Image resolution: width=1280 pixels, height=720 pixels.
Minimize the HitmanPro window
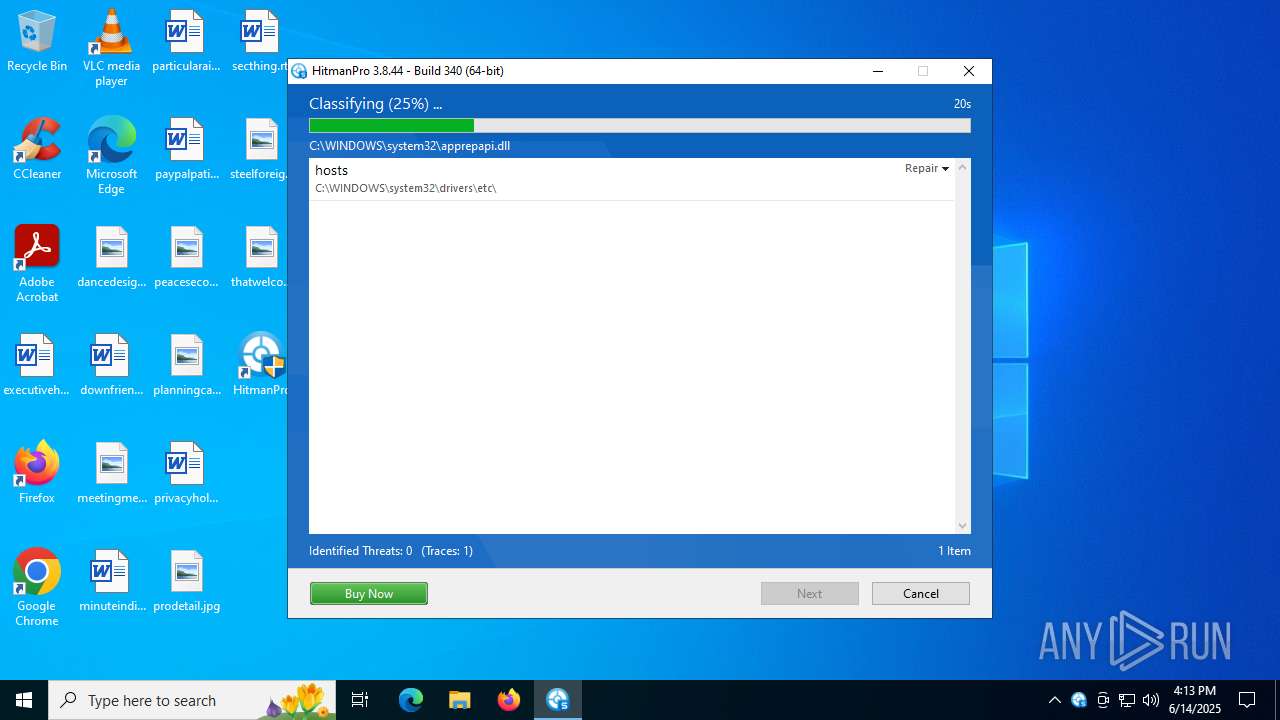(x=877, y=71)
